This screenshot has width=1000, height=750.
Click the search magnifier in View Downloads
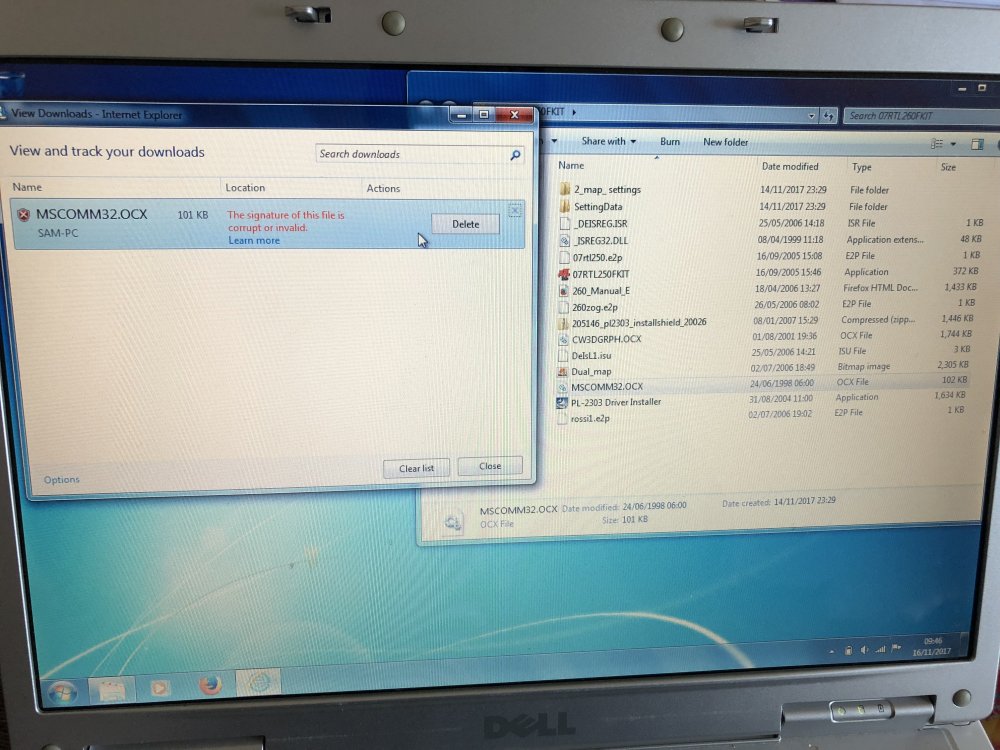click(x=516, y=155)
